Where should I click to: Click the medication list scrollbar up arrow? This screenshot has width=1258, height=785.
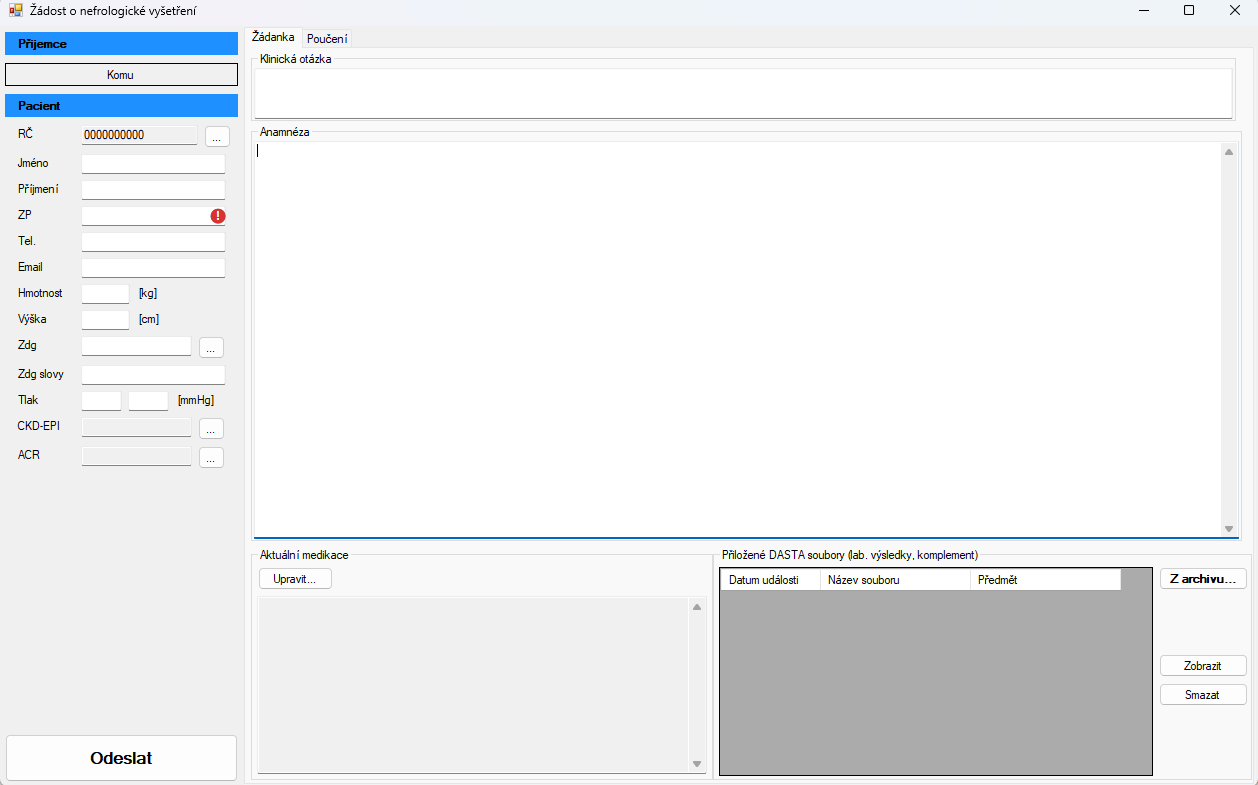pyautogui.click(x=697, y=607)
